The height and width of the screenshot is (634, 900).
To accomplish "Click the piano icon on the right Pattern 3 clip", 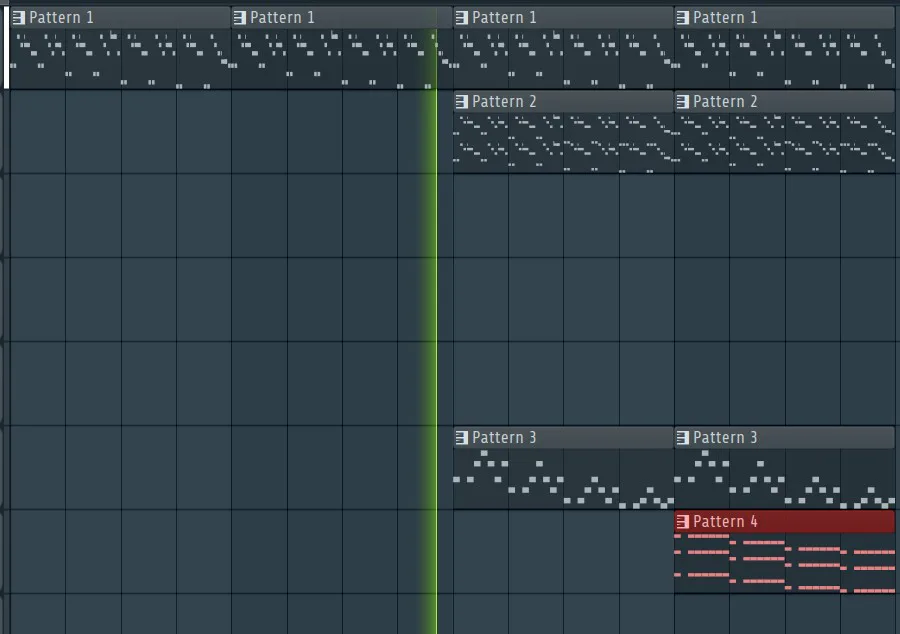I will click(x=682, y=438).
